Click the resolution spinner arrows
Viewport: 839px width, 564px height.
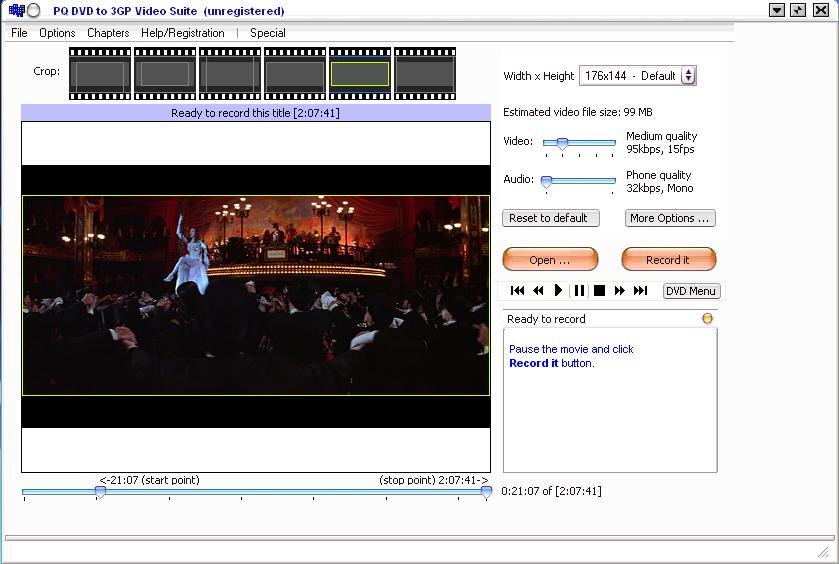(688, 75)
